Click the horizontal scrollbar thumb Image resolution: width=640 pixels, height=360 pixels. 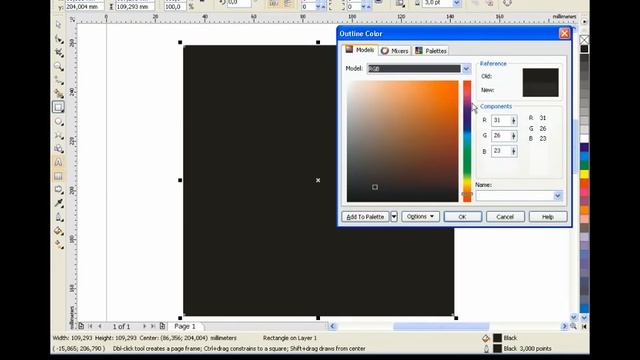click(x=441, y=326)
